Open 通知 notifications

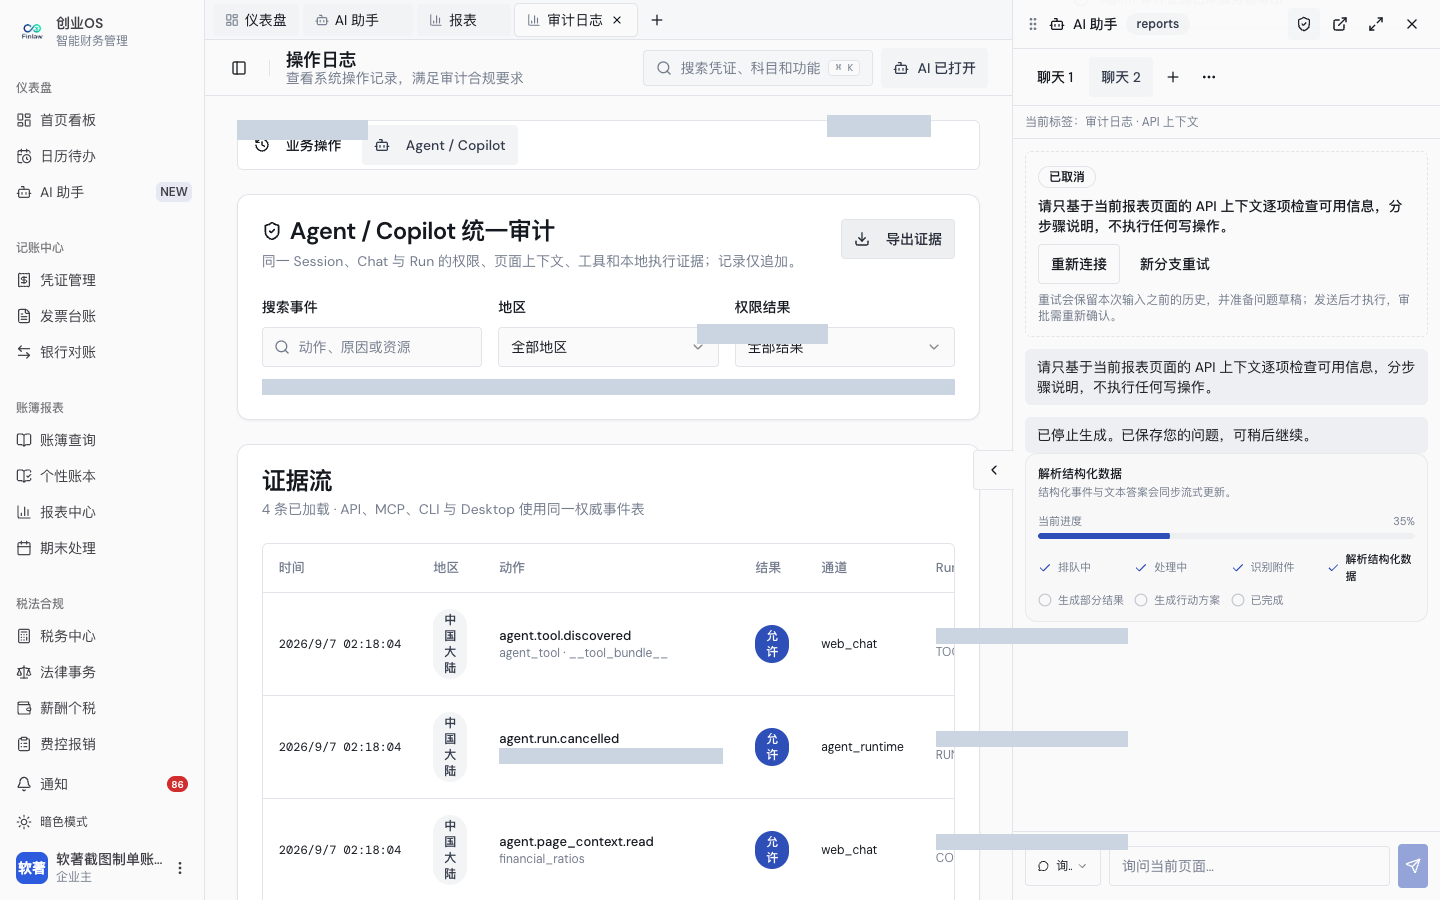(x=102, y=784)
